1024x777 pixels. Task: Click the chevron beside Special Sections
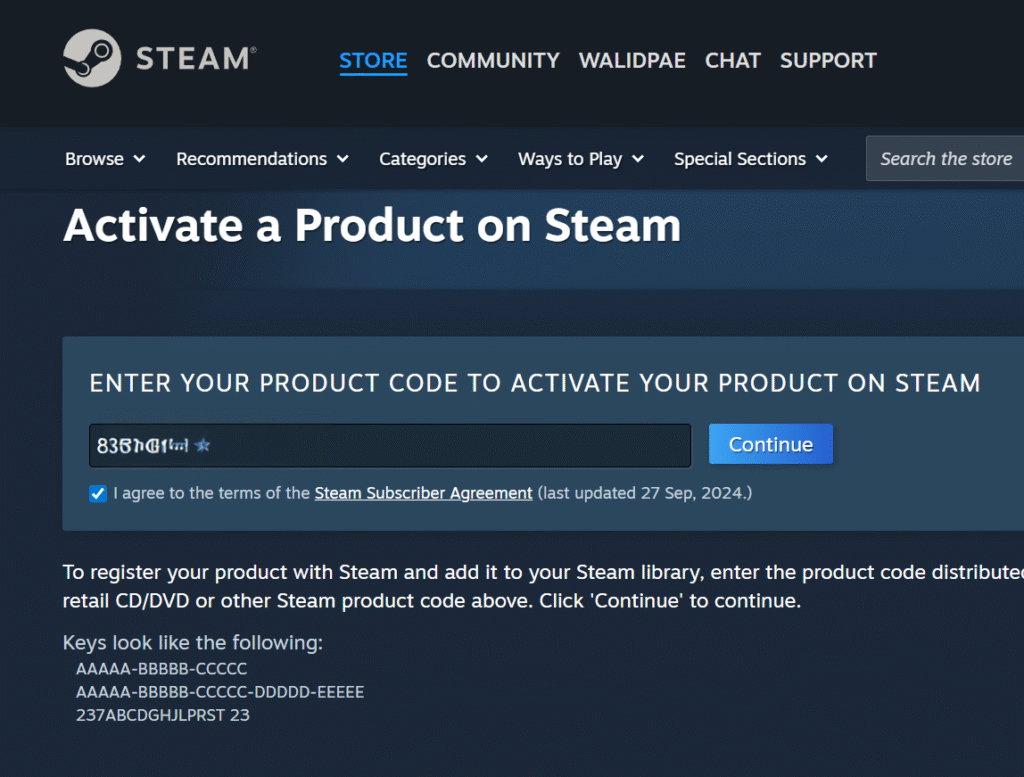tap(822, 159)
